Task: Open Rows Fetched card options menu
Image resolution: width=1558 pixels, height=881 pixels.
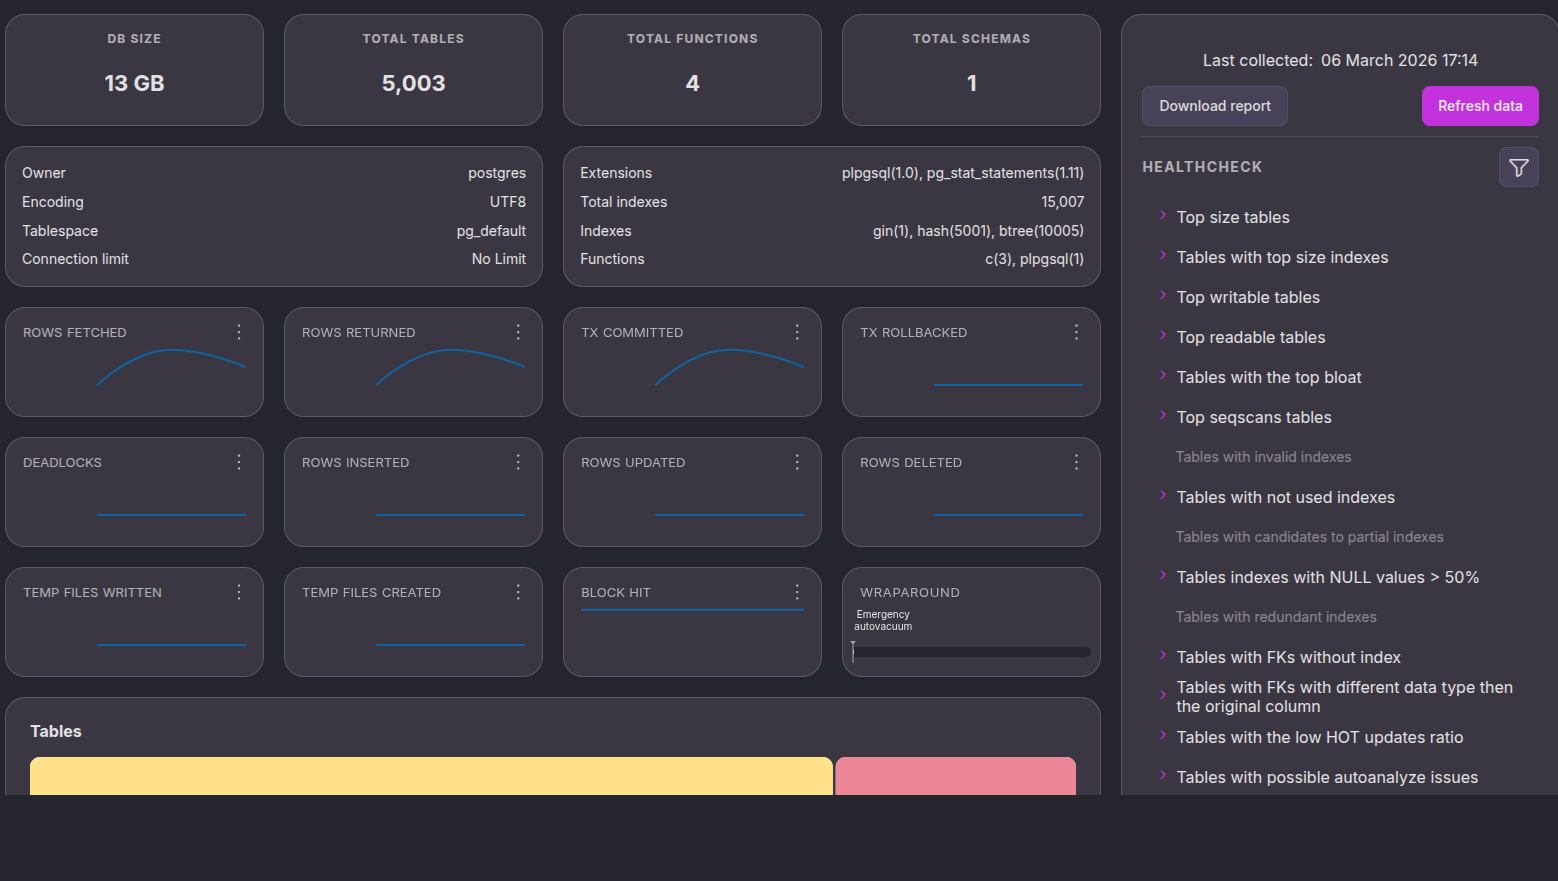Action: [x=239, y=332]
